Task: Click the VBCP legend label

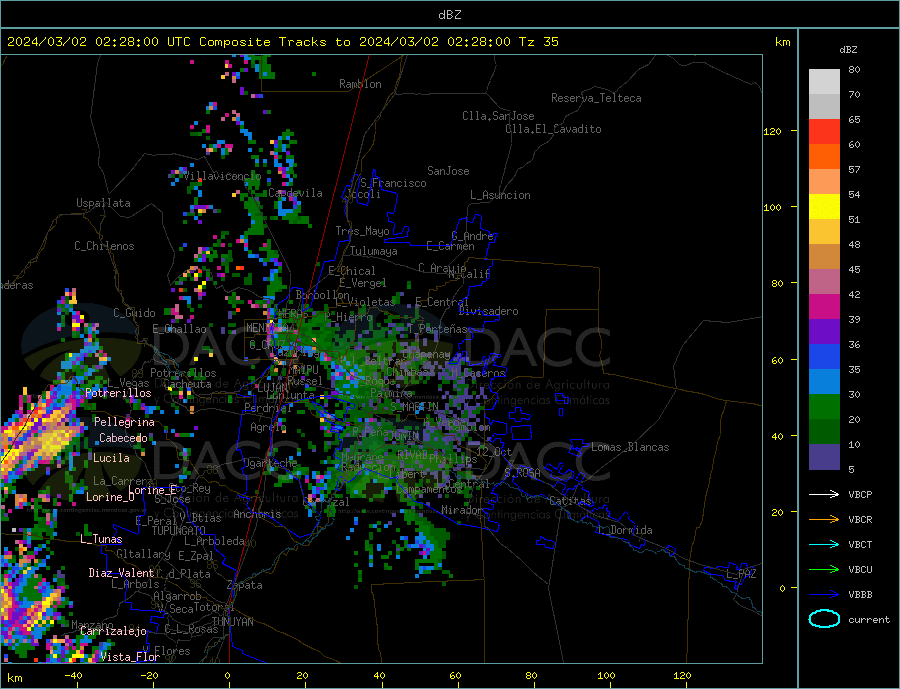Action: [x=860, y=494]
